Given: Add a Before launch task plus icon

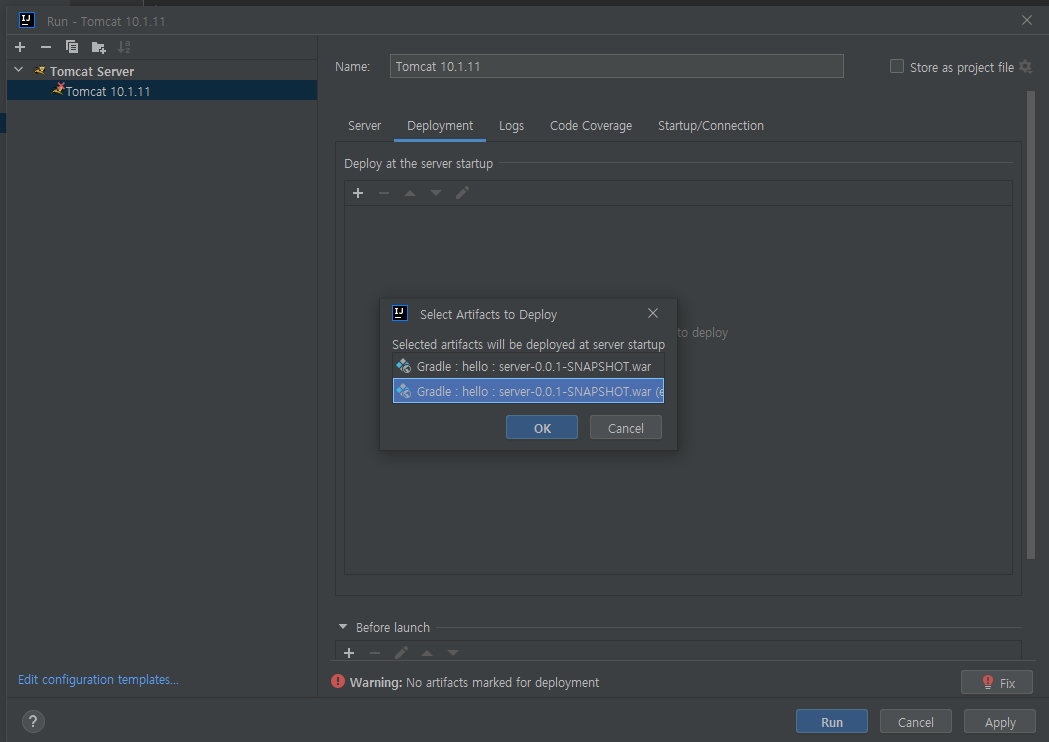Looking at the screenshot, I should tap(349, 652).
